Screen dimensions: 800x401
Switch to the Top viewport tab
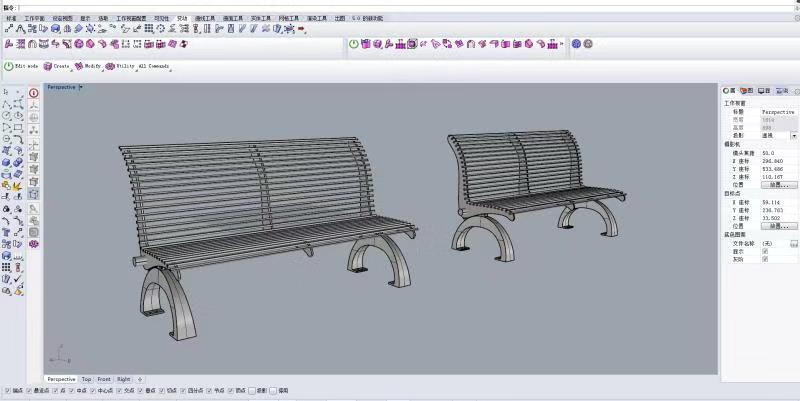coord(86,380)
